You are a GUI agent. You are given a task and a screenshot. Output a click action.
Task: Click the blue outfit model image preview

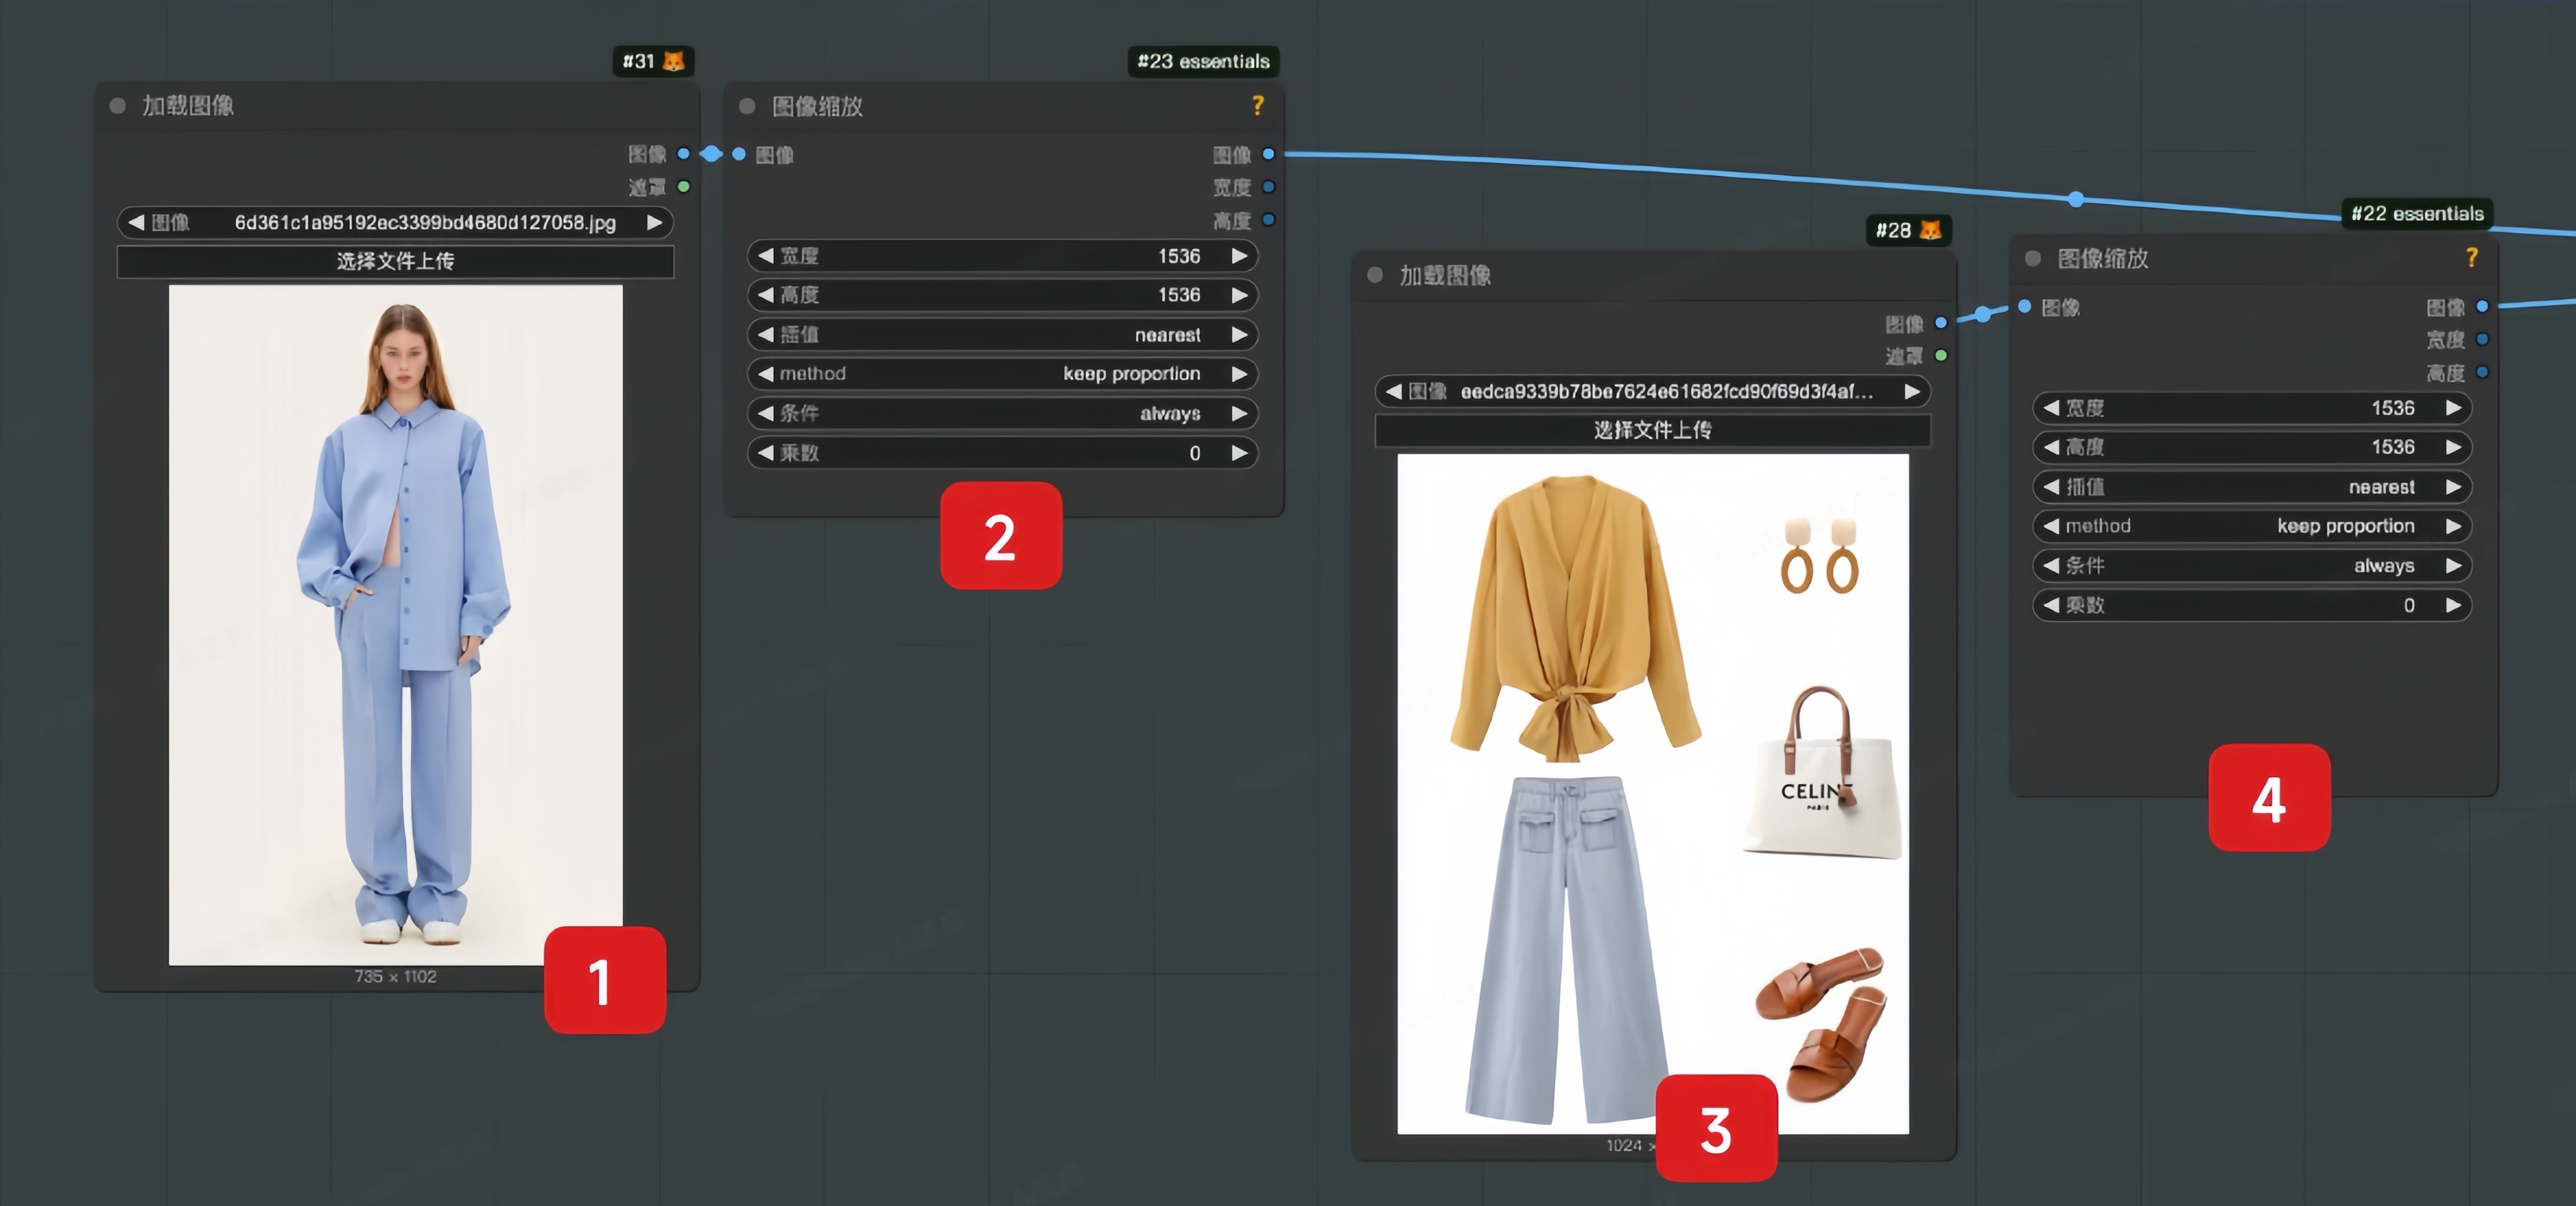point(395,624)
